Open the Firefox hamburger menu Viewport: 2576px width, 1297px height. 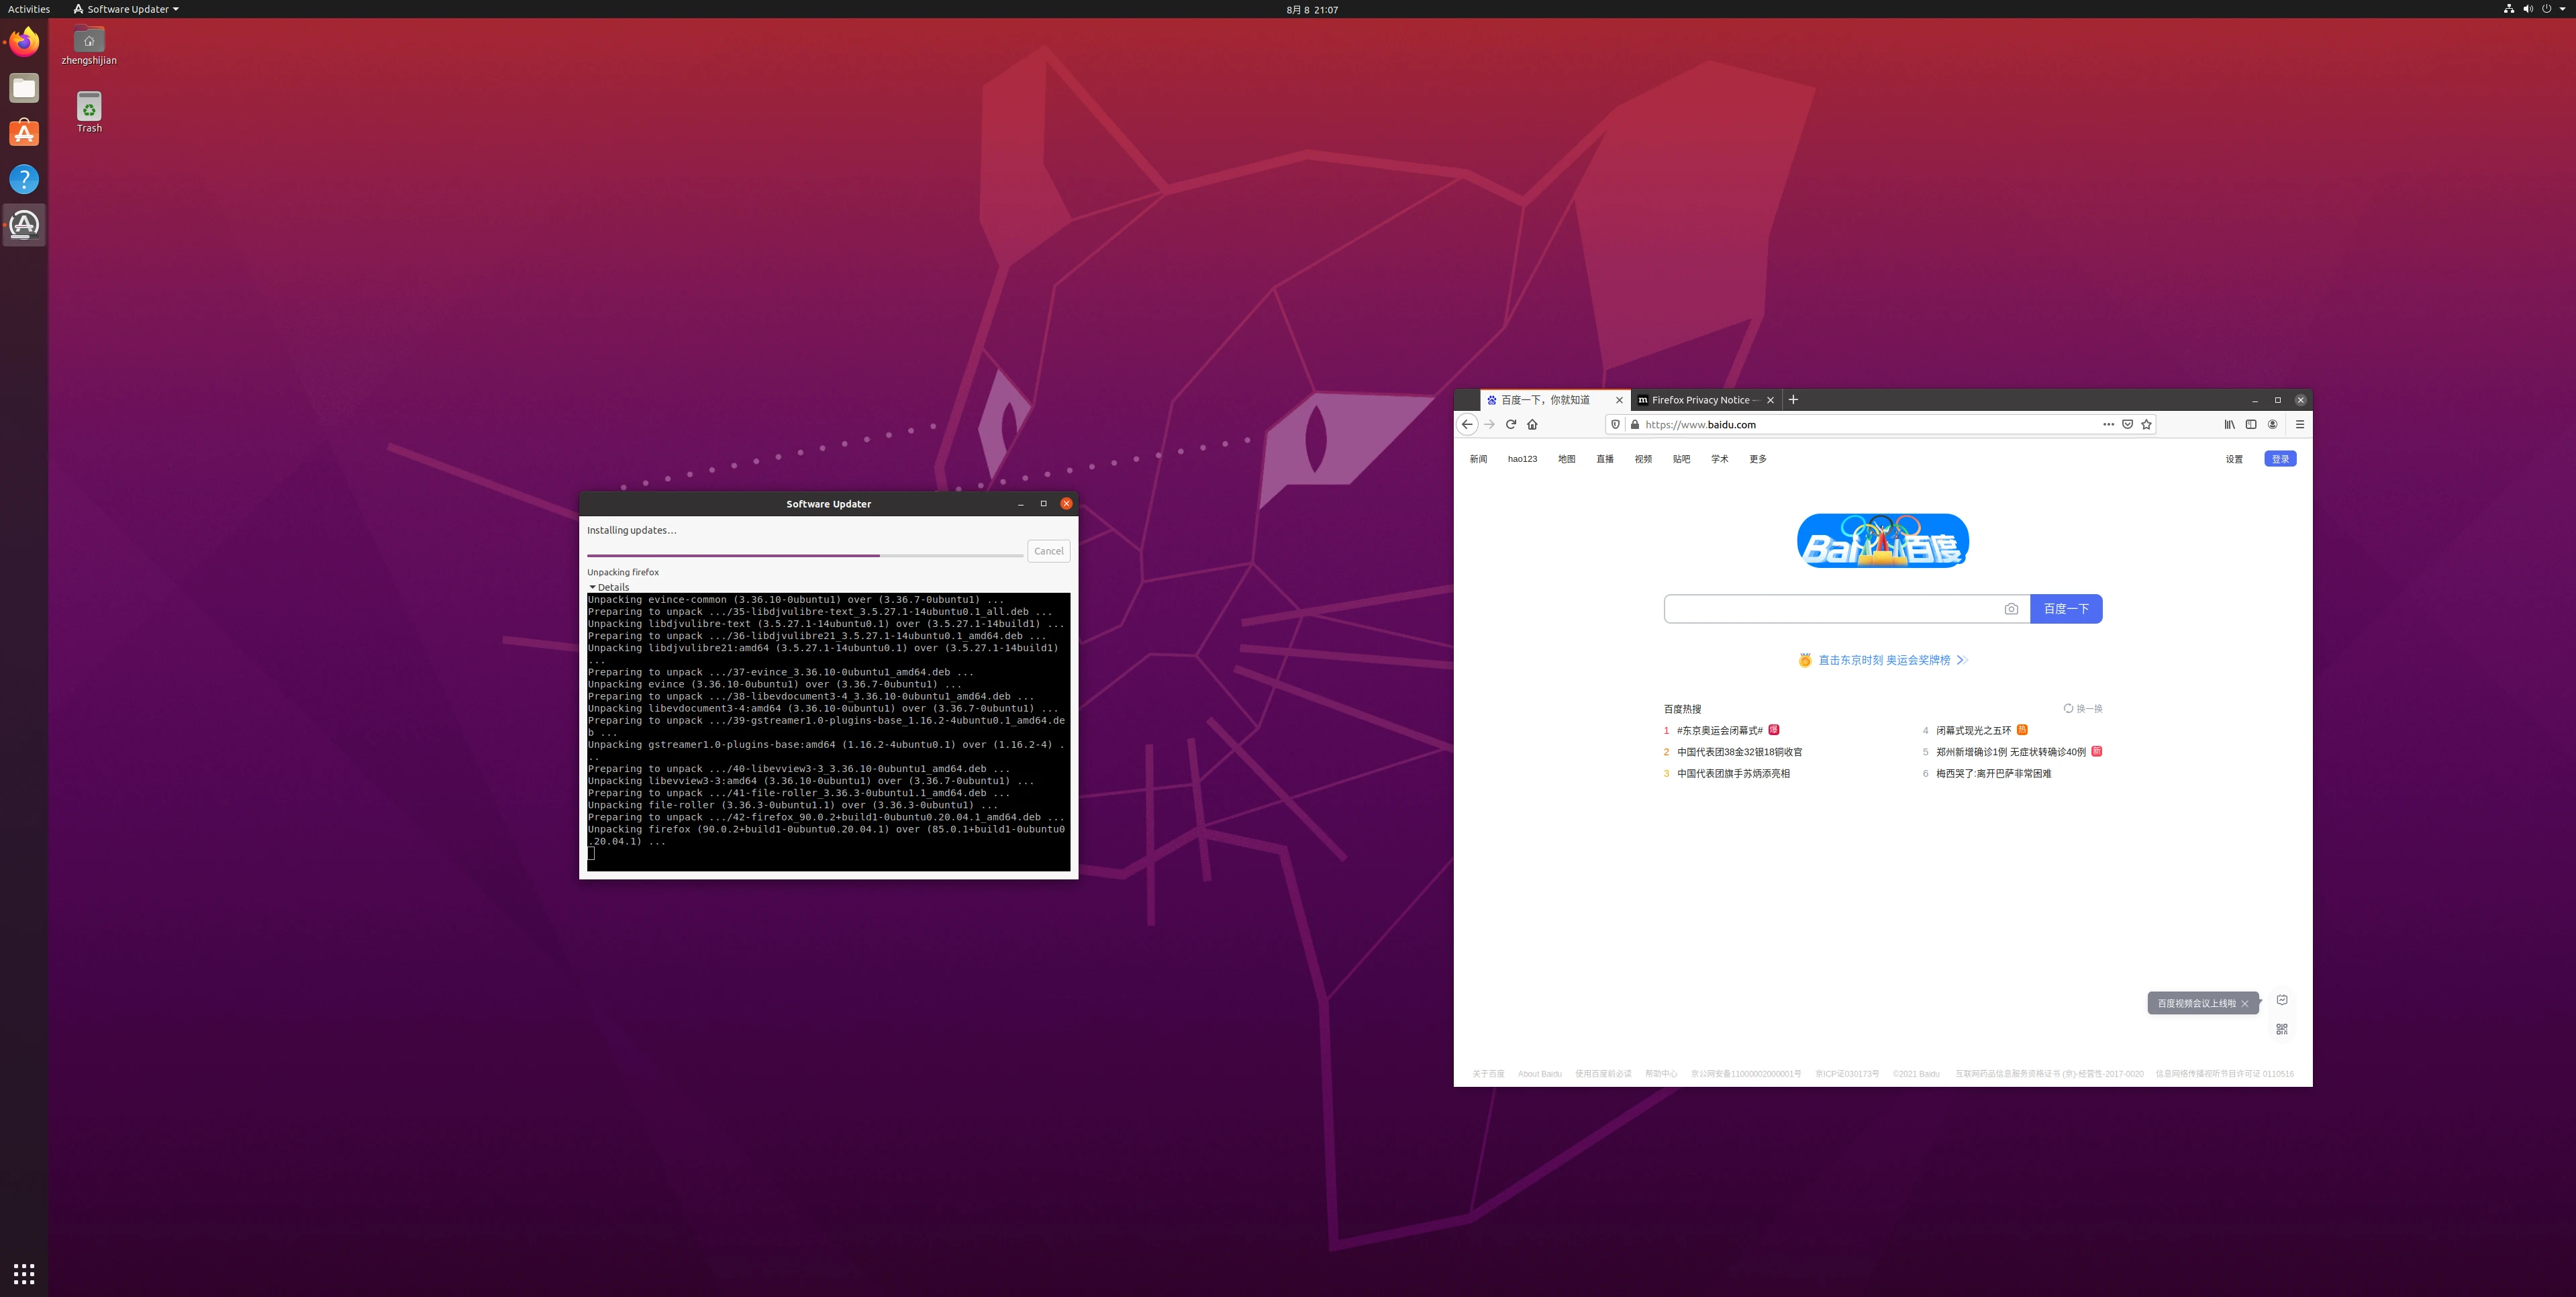tap(2299, 424)
